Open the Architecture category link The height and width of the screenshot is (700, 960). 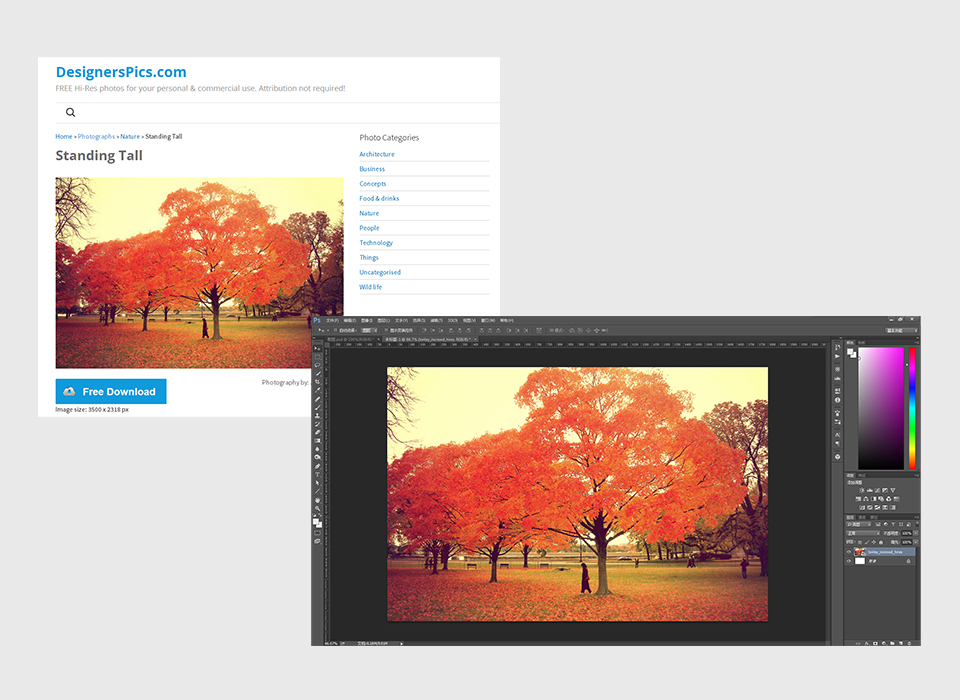tap(377, 154)
